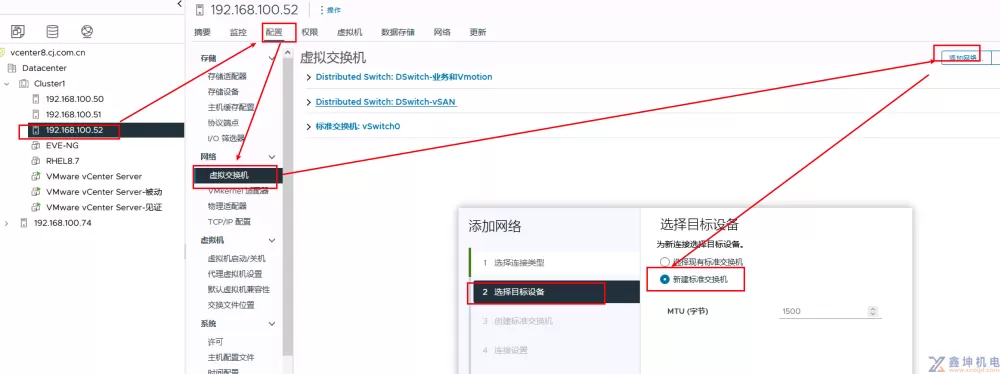This screenshot has height=374, width=1000.
Task: Click host icon beside 192.168.100.74
Action: click(24, 223)
